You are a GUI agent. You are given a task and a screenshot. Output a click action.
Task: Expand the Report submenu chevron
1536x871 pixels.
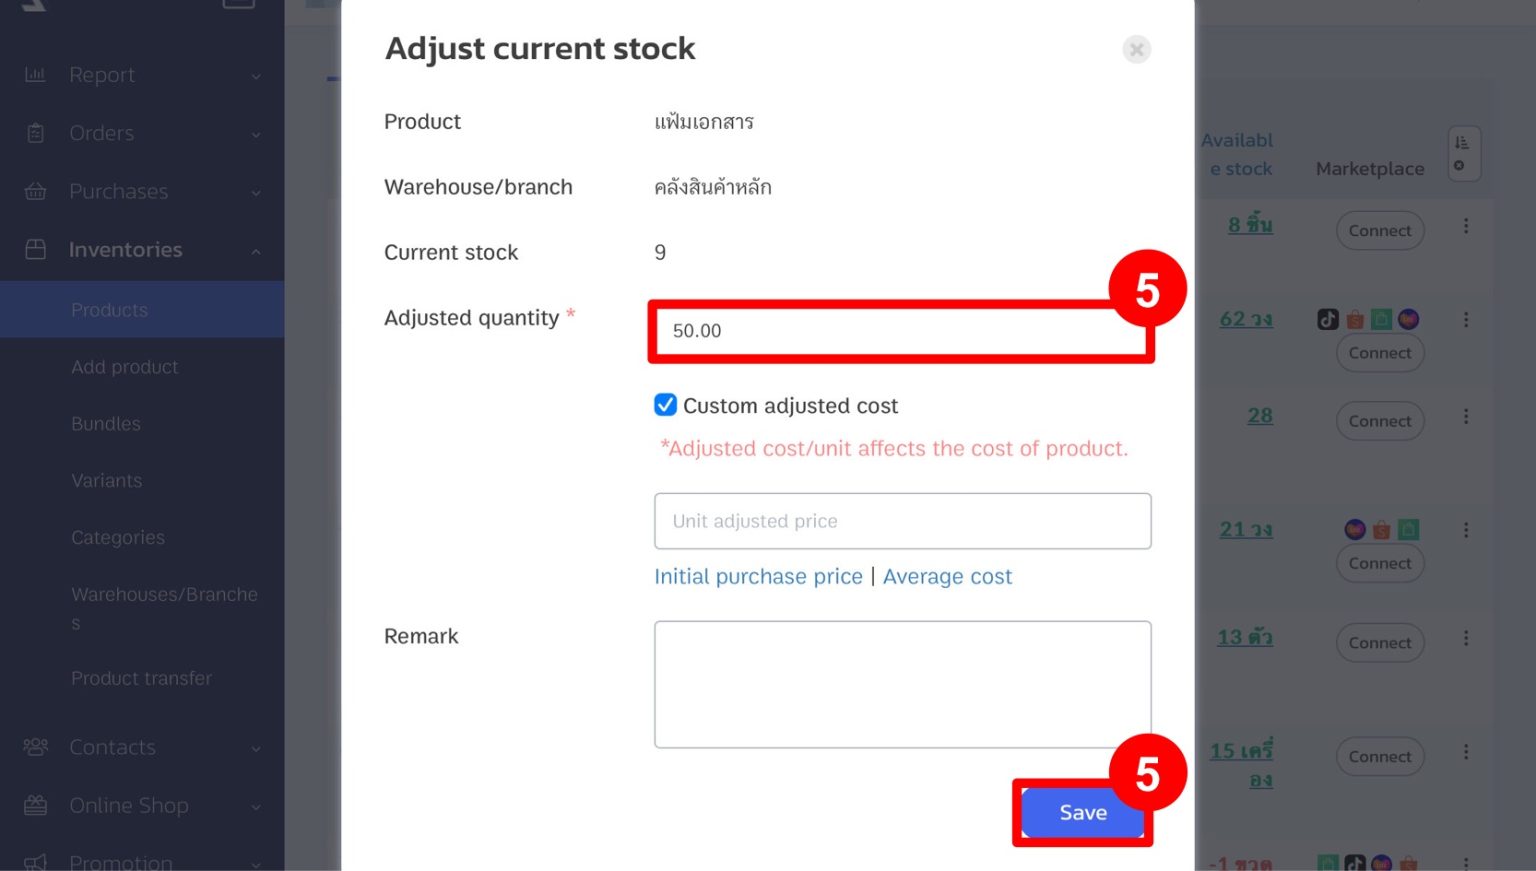point(258,75)
